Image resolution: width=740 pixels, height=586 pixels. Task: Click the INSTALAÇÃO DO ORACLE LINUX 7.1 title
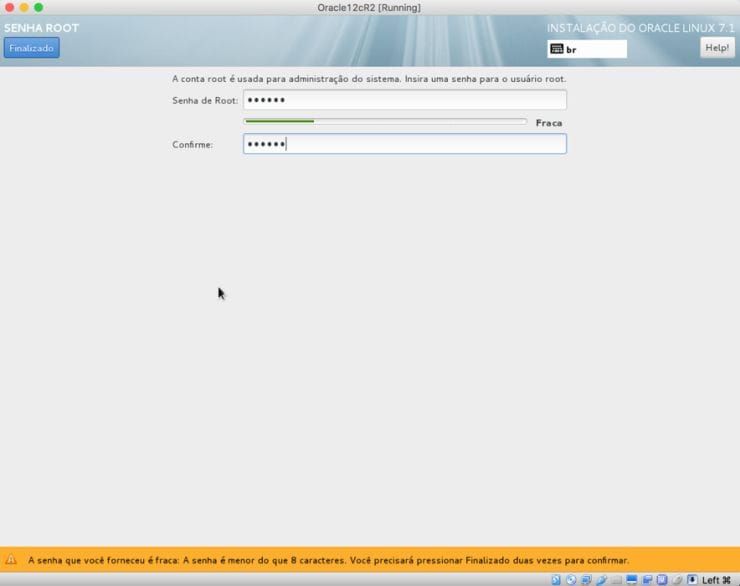[x=640, y=28]
